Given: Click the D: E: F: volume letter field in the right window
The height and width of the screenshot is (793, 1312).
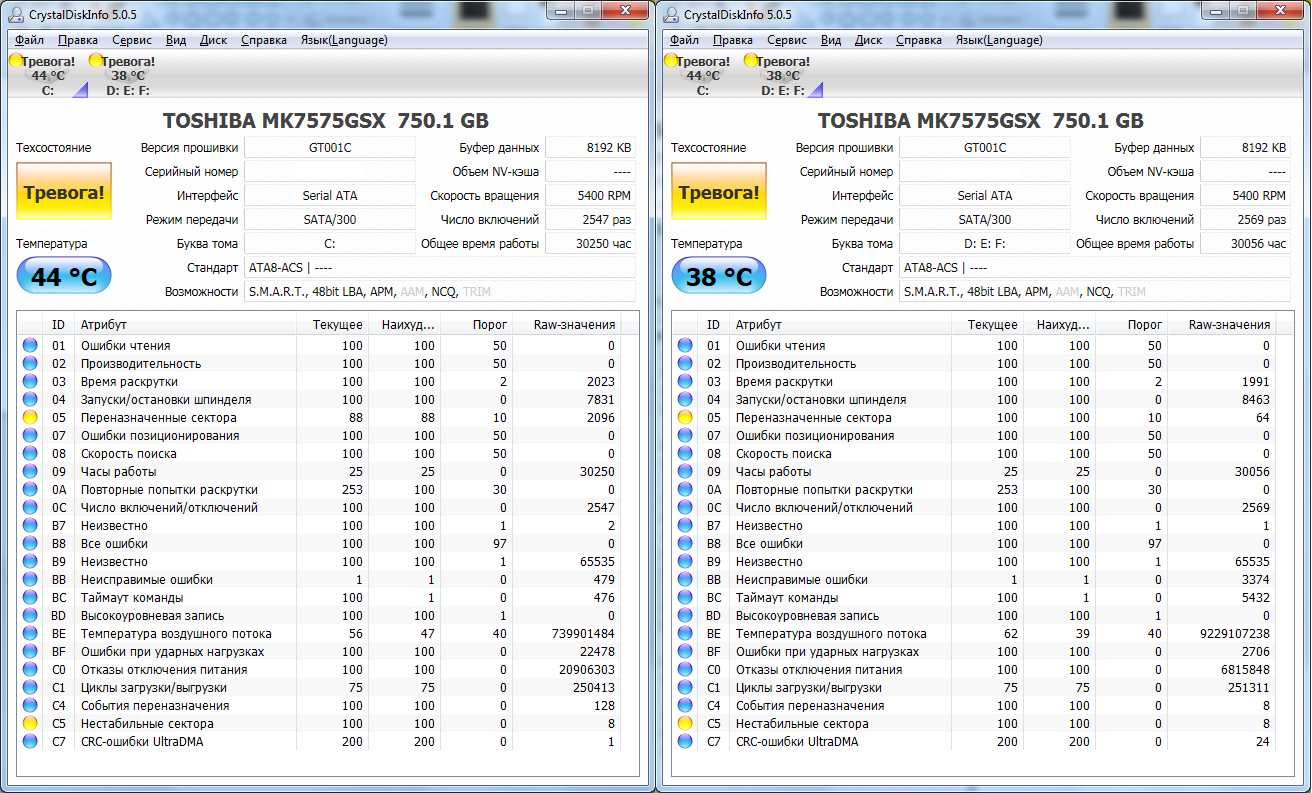Looking at the screenshot, I should point(985,244).
